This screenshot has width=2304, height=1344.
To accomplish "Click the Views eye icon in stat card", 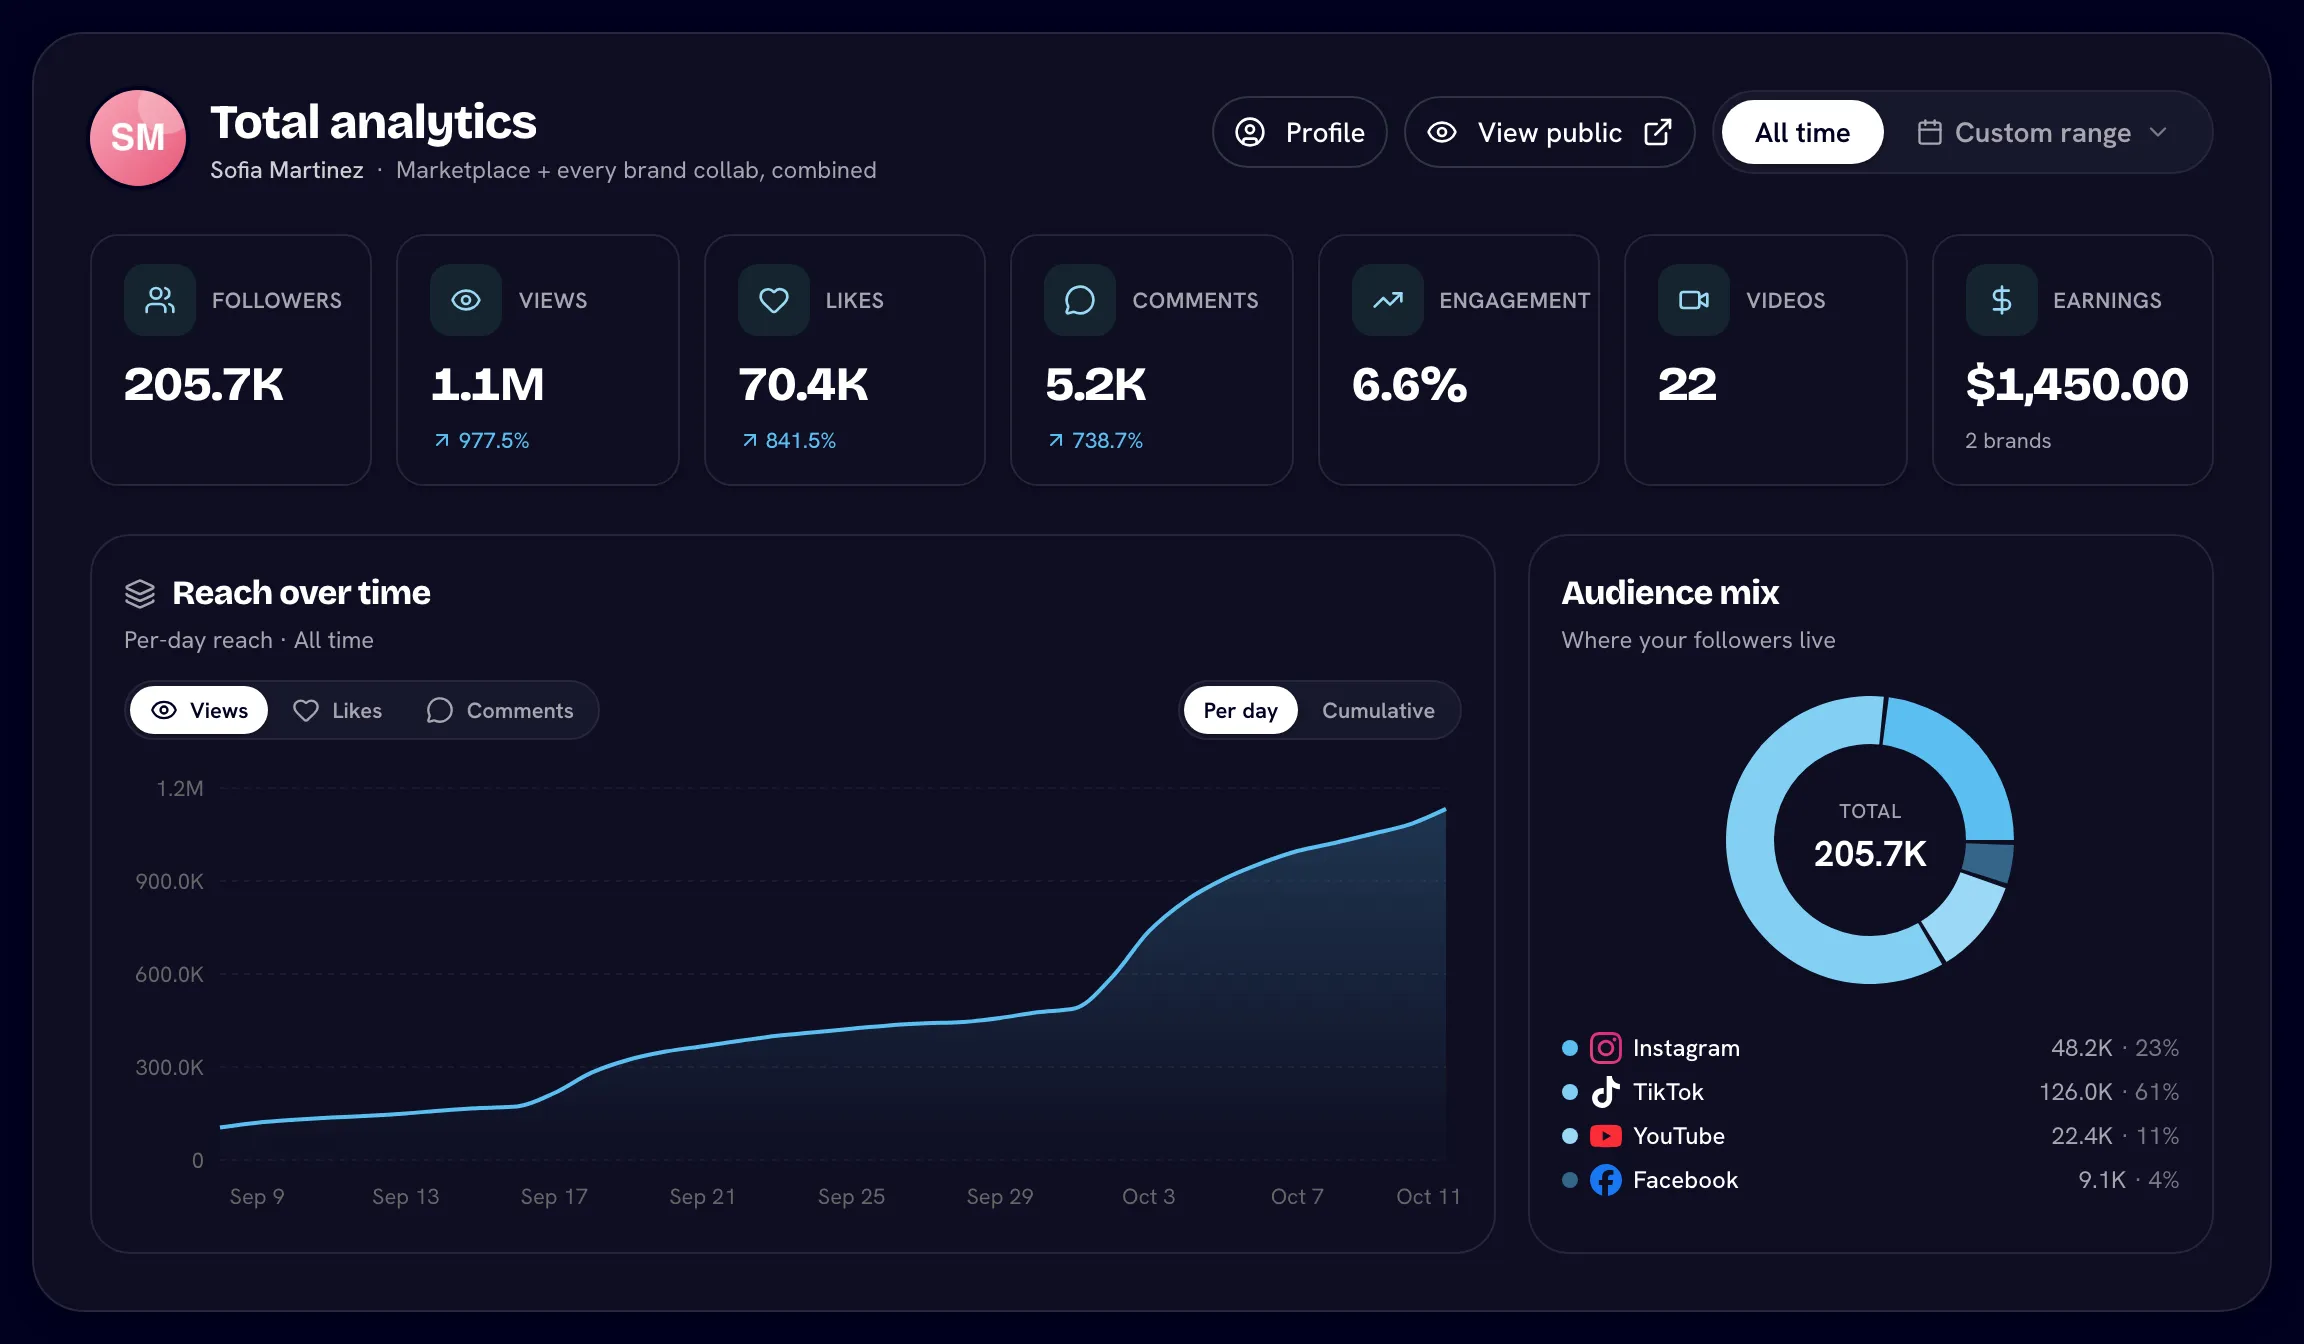I will click(466, 300).
